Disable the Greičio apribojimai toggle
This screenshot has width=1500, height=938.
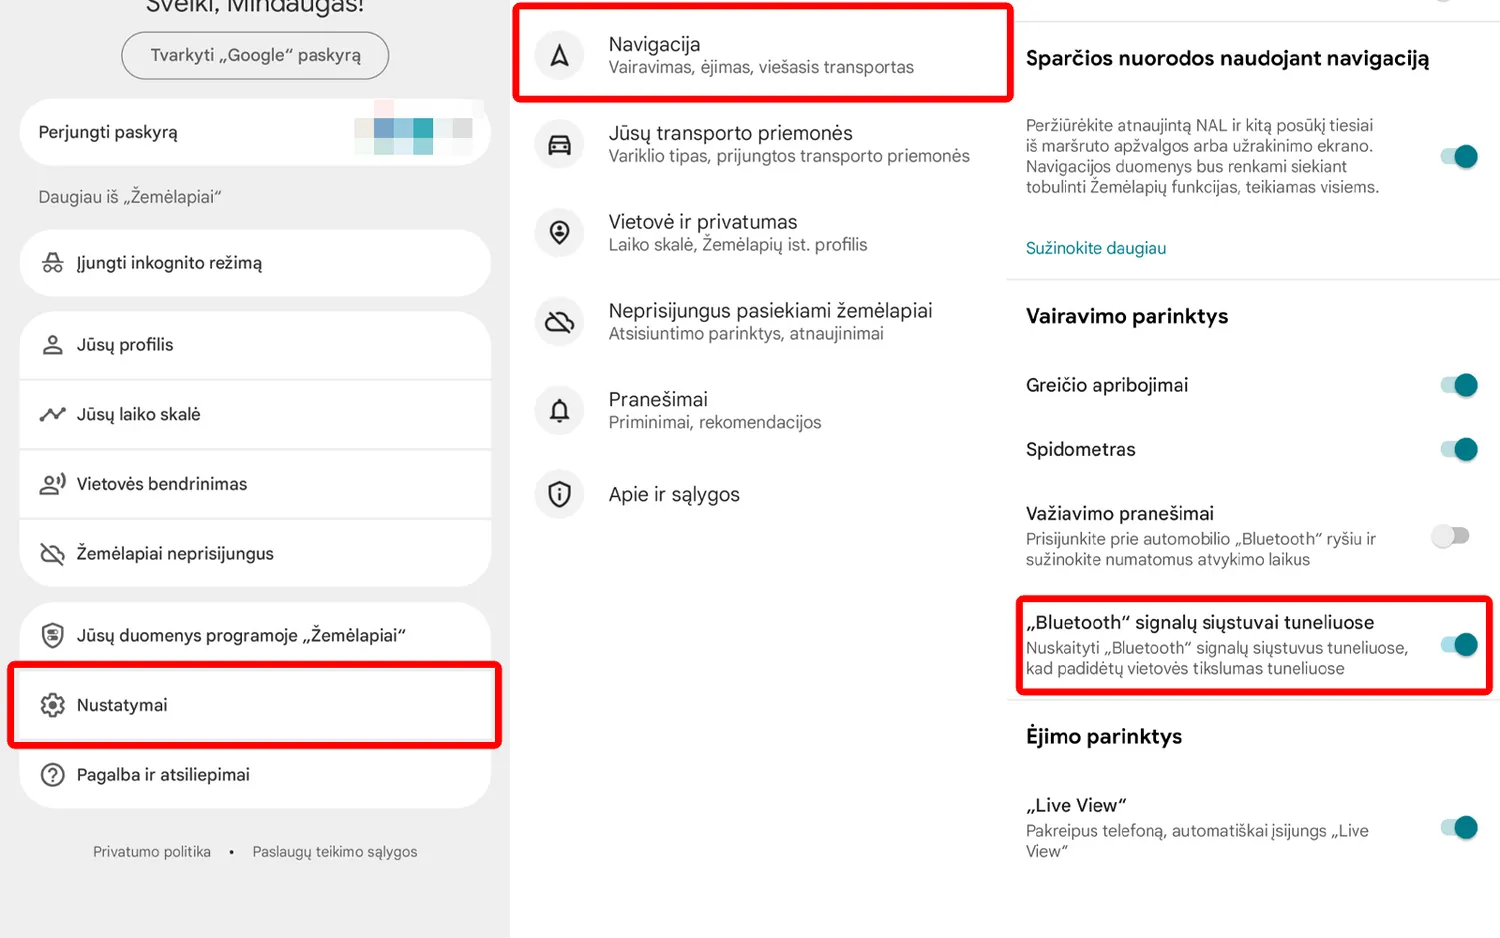[1459, 385]
